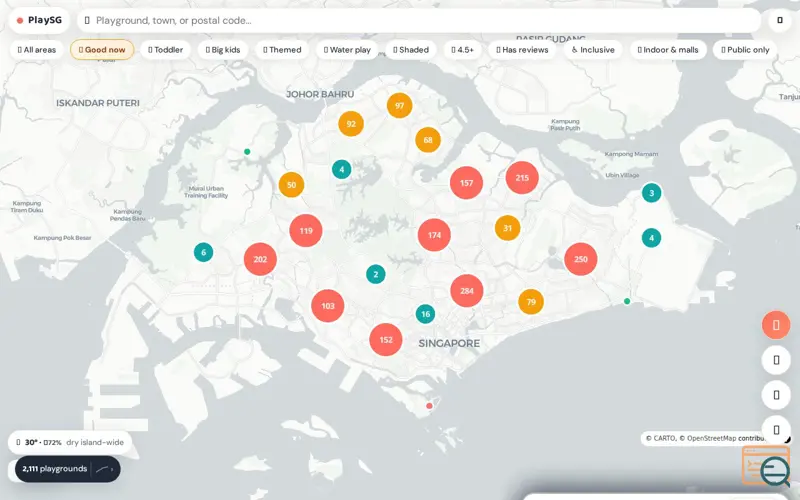800x500 pixels.
Task: Open the All areas filter
Action: (37, 50)
